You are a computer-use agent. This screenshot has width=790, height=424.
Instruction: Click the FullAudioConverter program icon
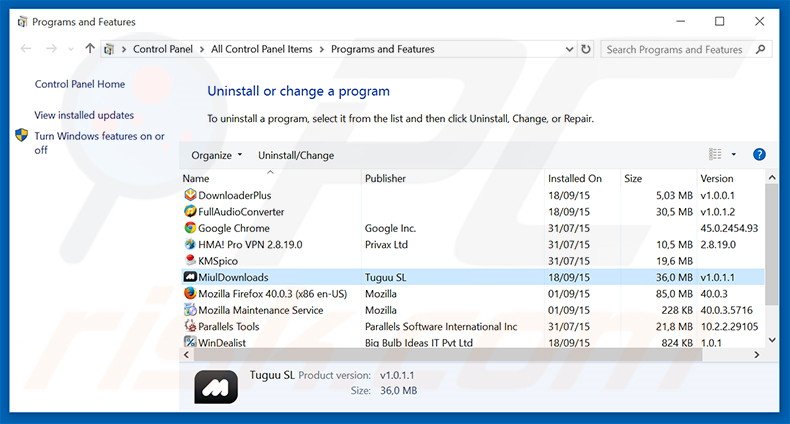pyautogui.click(x=190, y=211)
